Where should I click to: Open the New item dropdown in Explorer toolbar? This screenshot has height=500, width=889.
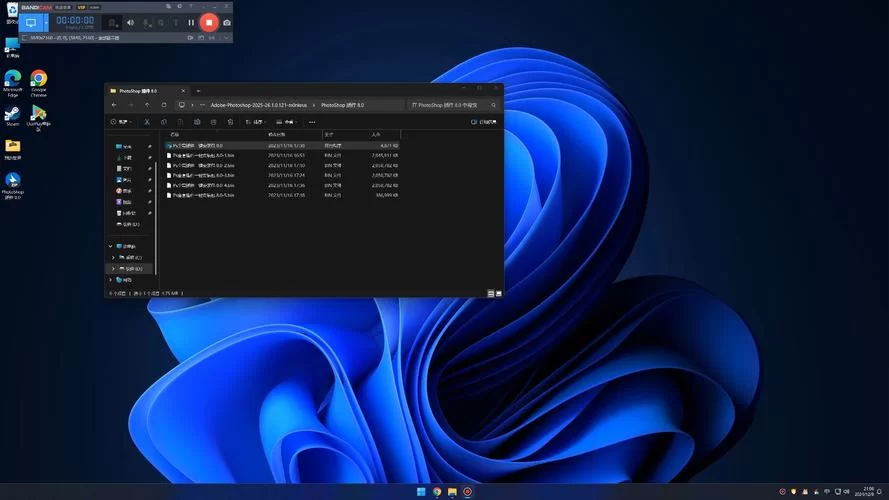click(121, 122)
